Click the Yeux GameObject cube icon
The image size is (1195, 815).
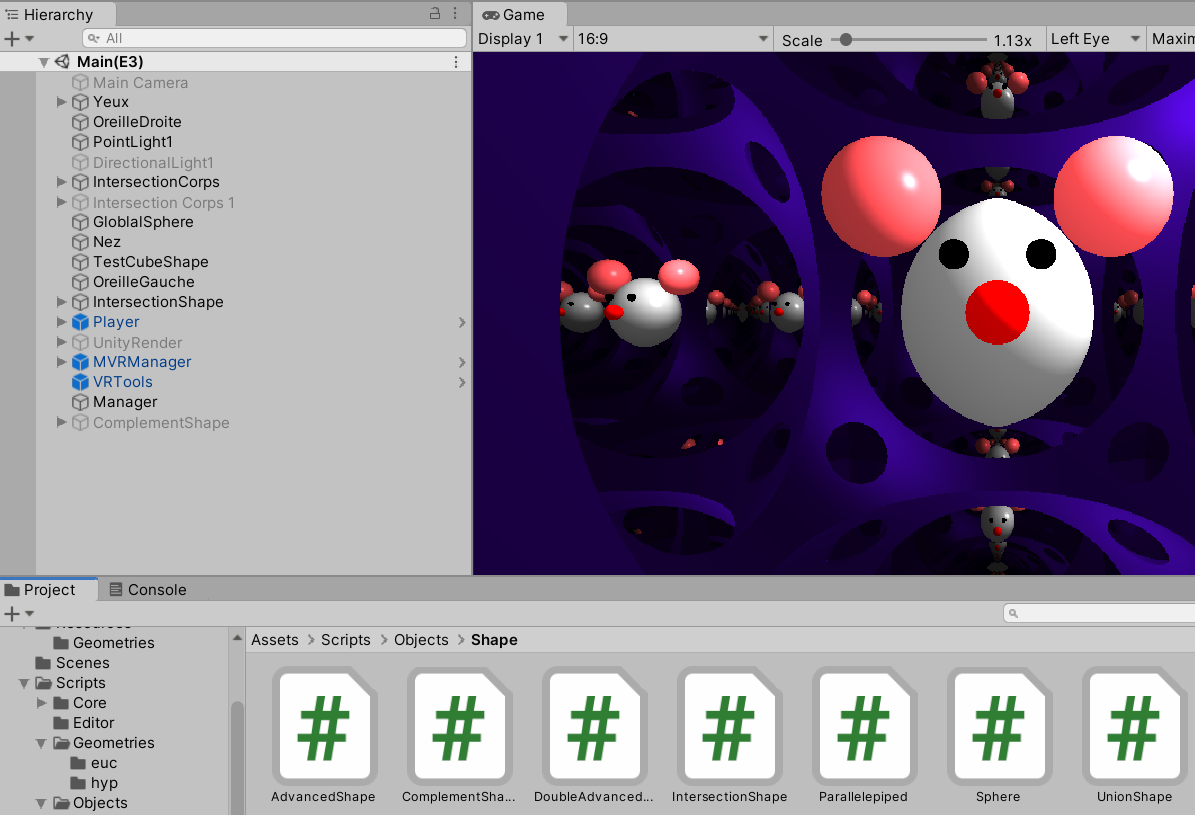[x=80, y=102]
